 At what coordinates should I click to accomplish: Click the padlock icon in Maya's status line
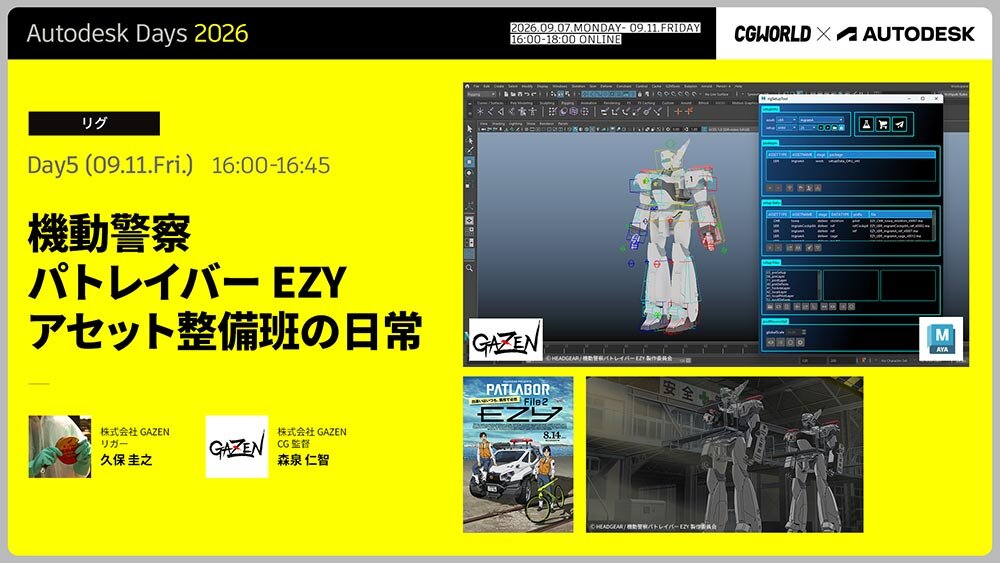640,94
